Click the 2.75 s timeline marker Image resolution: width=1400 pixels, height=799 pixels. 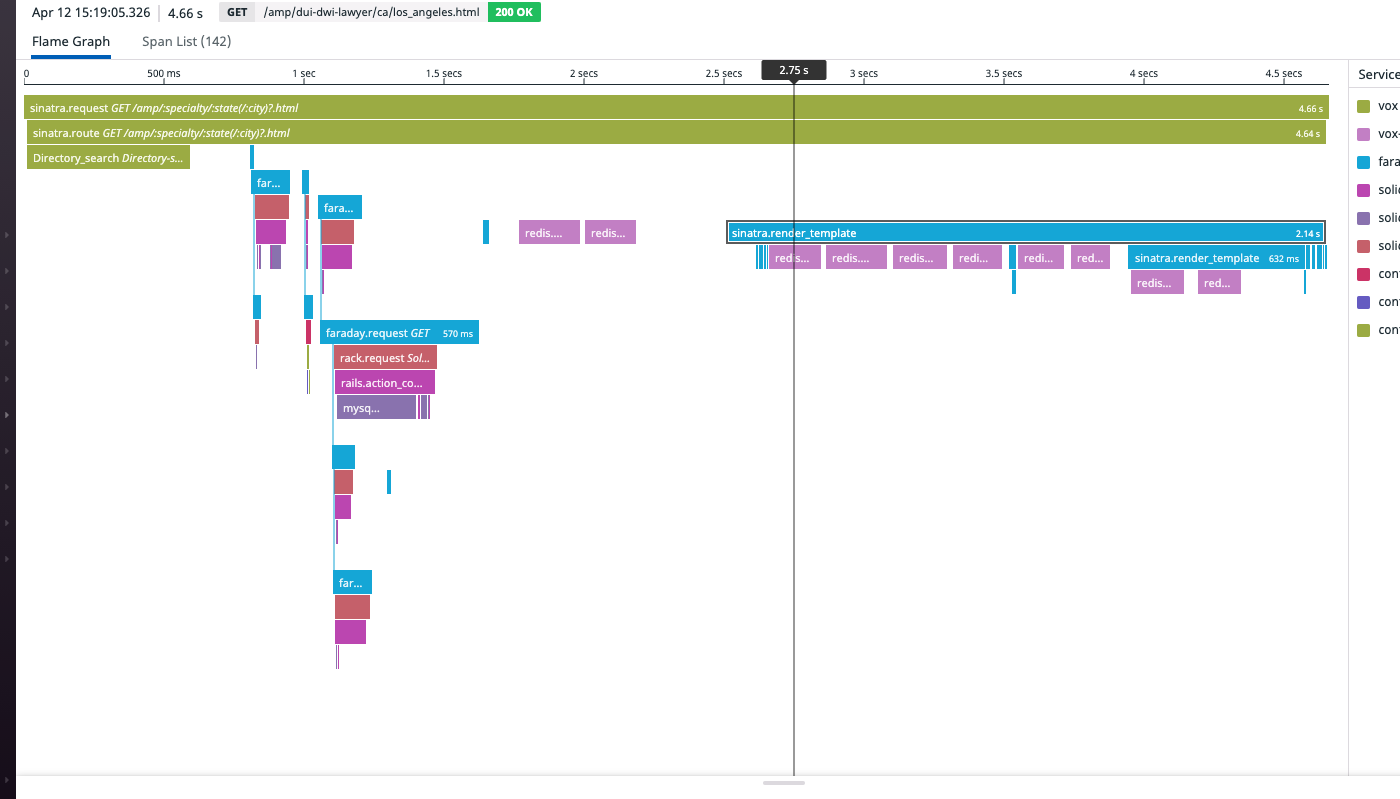coord(793,69)
